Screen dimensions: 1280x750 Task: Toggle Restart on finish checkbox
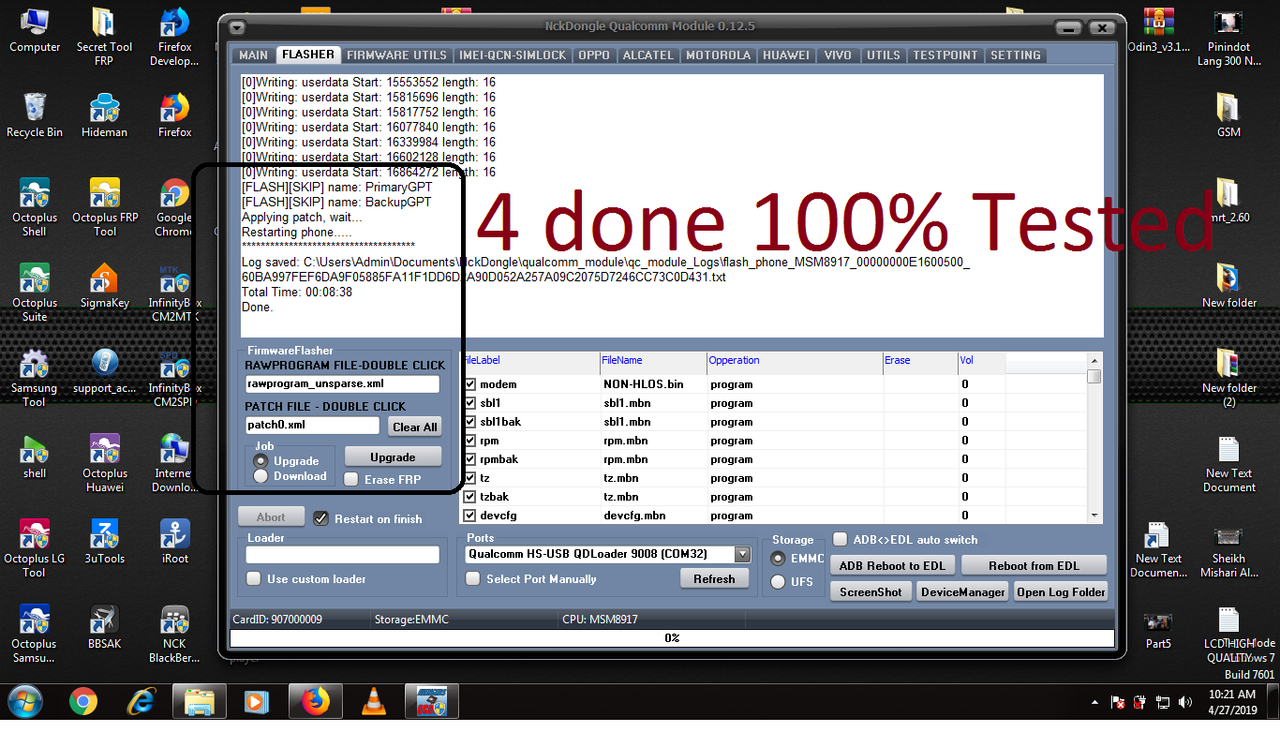point(321,518)
